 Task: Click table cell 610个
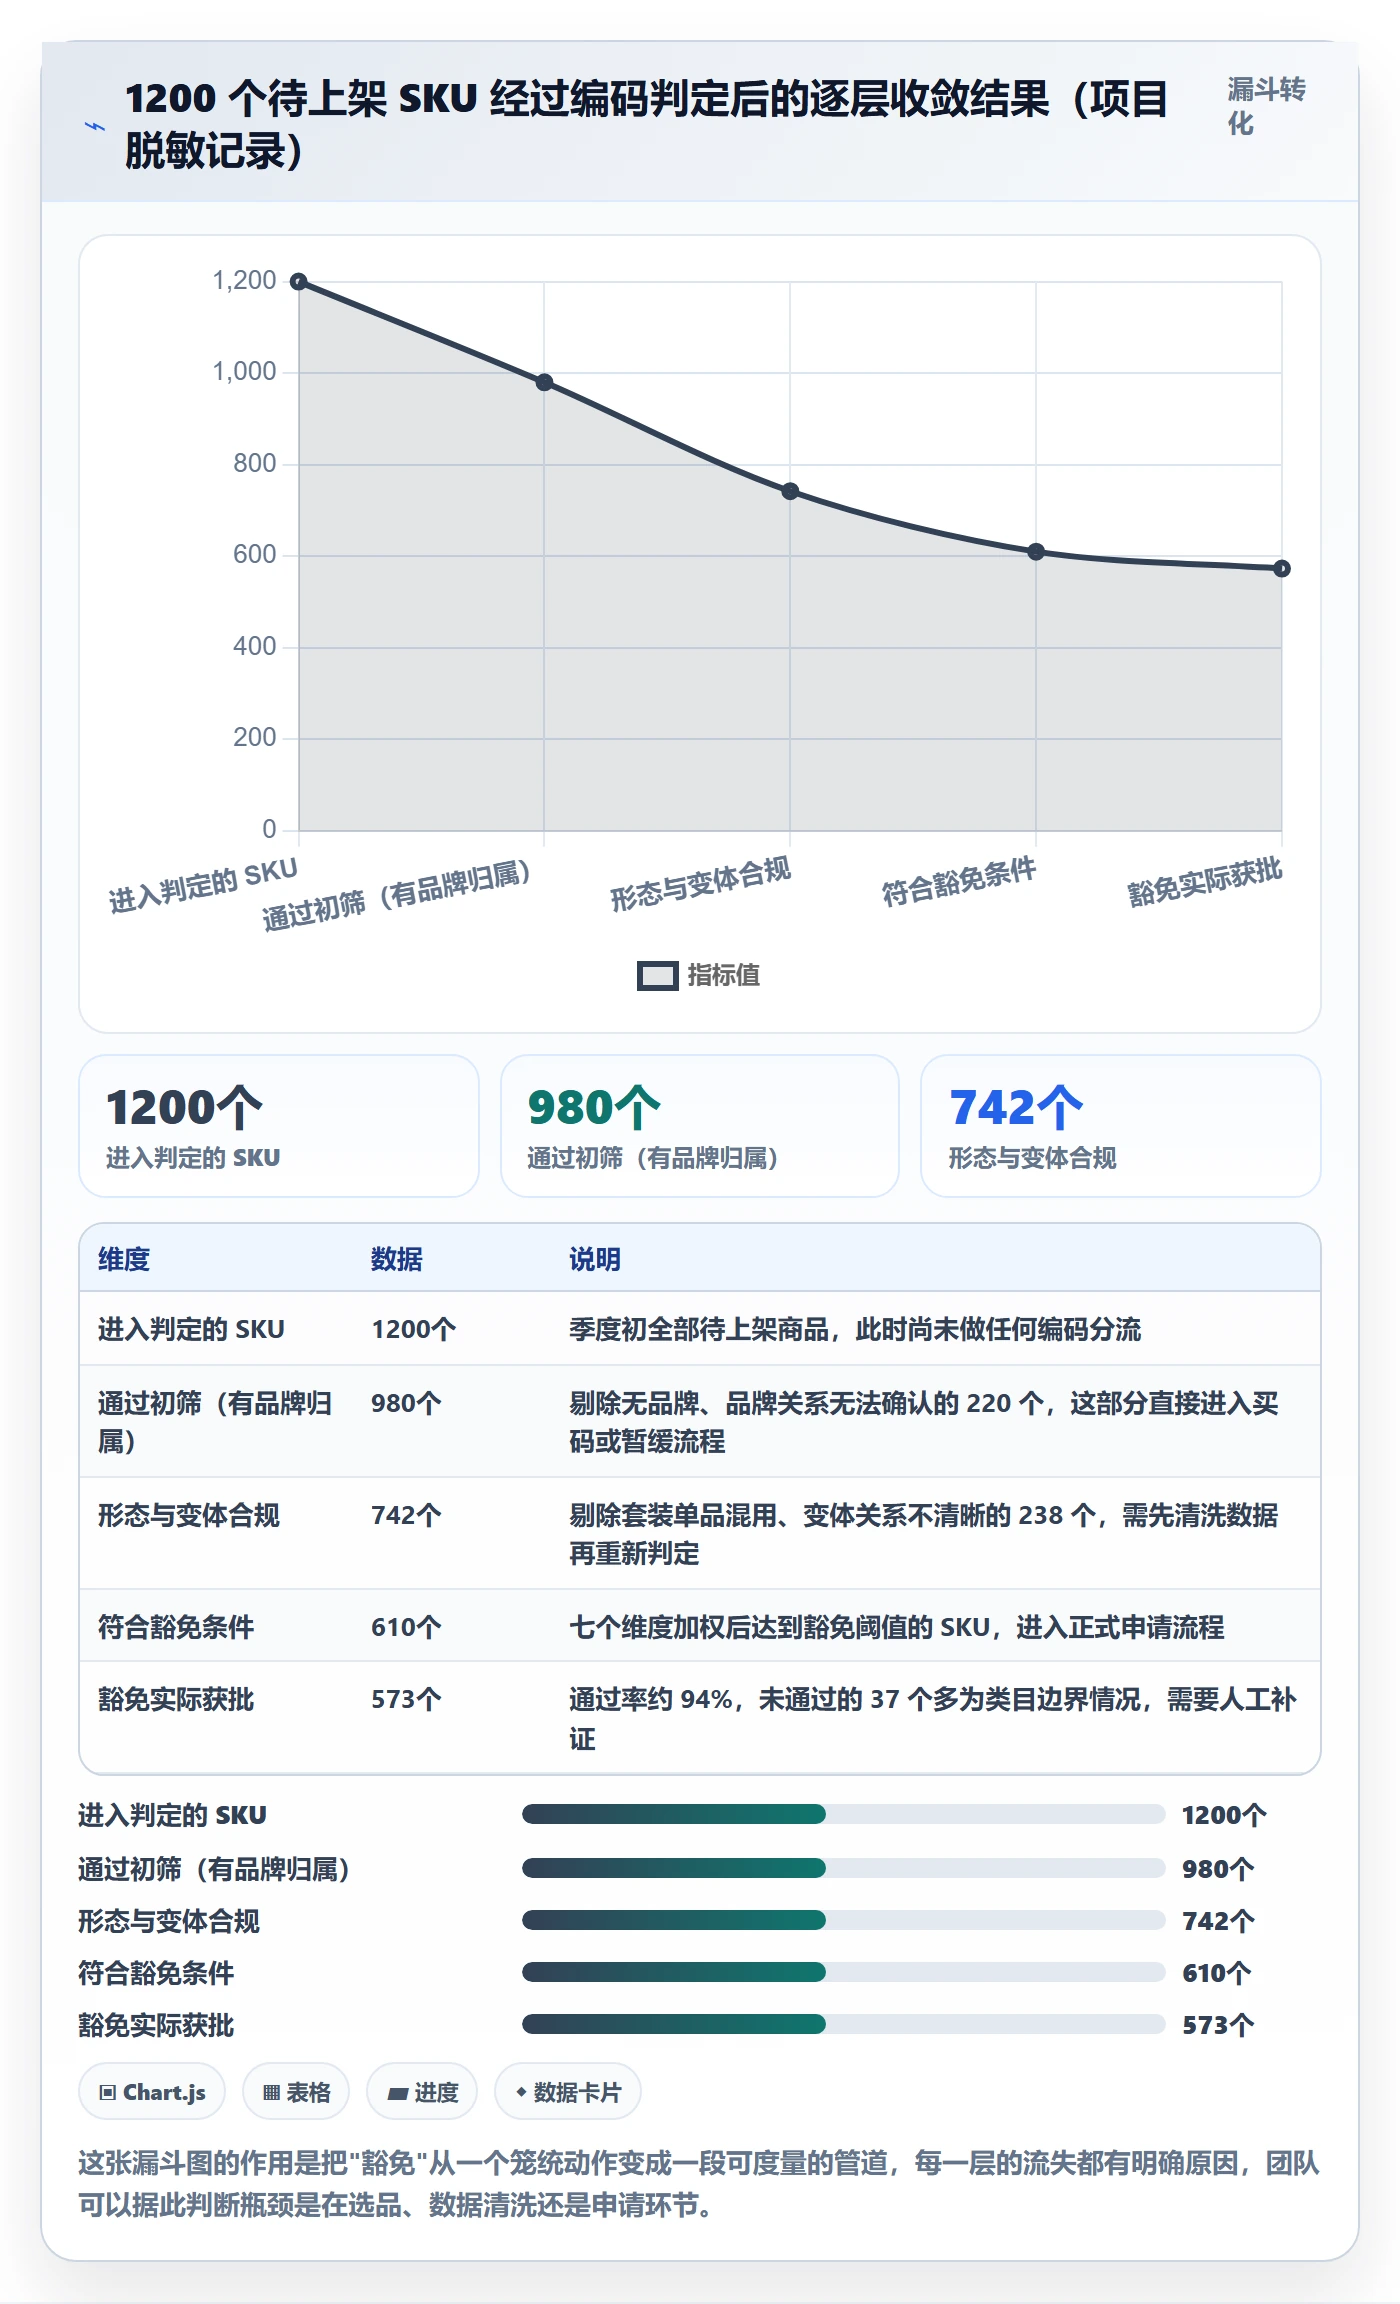pos(406,1627)
